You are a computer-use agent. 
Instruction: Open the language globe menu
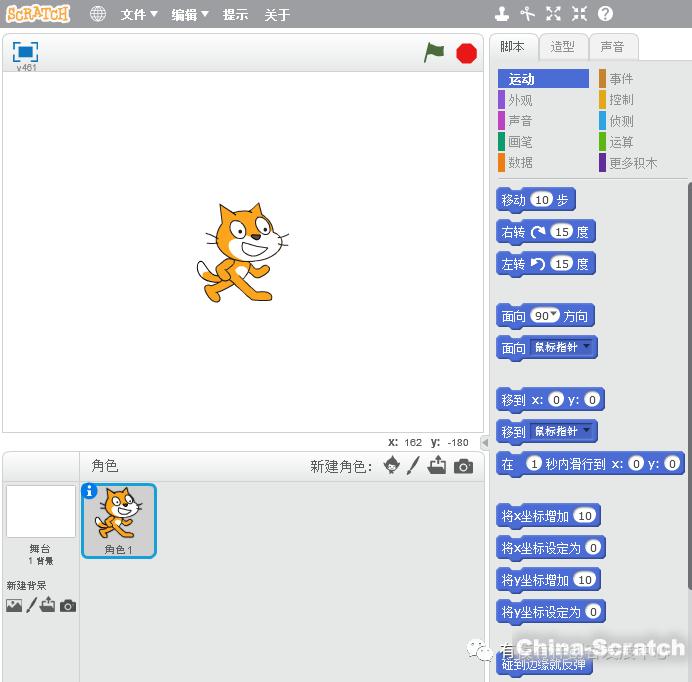(x=98, y=14)
